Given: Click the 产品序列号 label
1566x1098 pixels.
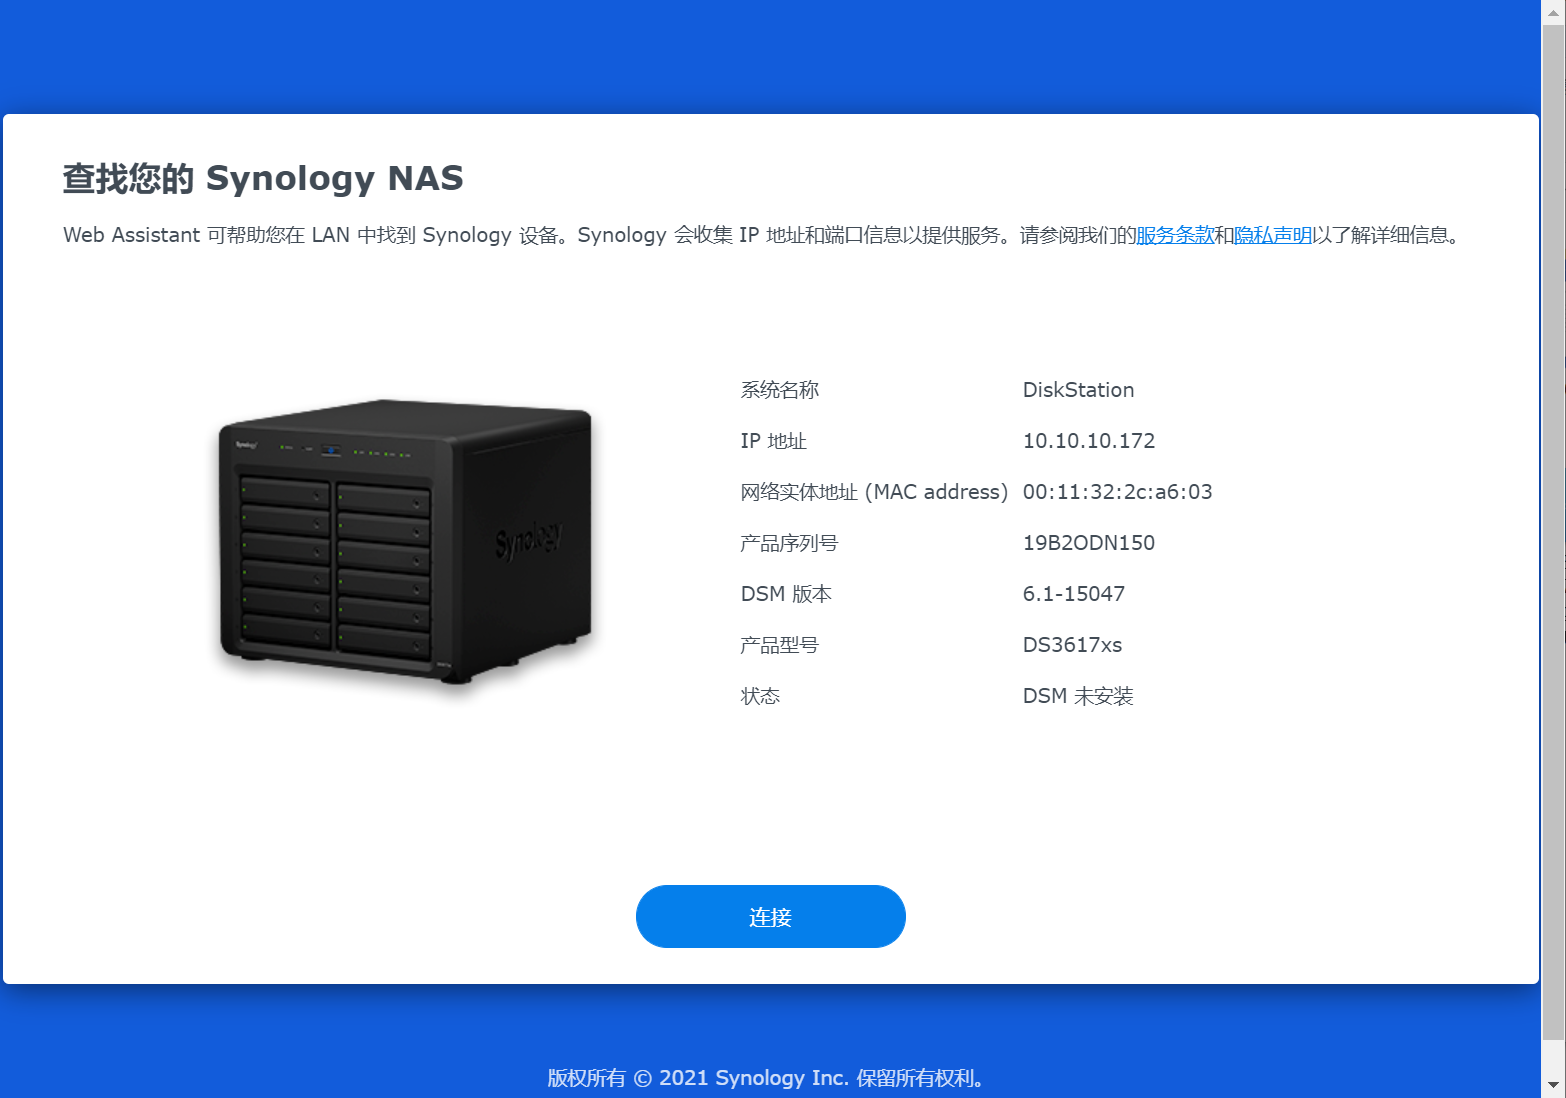Looking at the screenshot, I should (789, 543).
